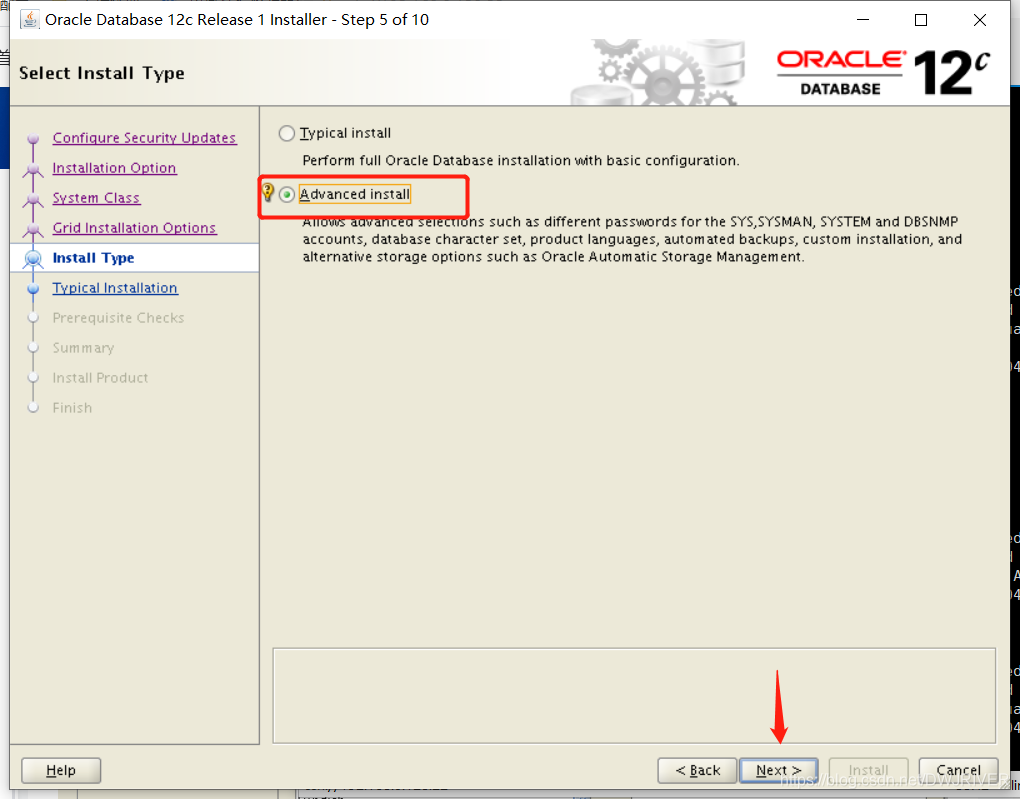This screenshot has width=1020, height=799.
Task: Click the Configure Security Updates step bullet
Action: pos(33,138)
